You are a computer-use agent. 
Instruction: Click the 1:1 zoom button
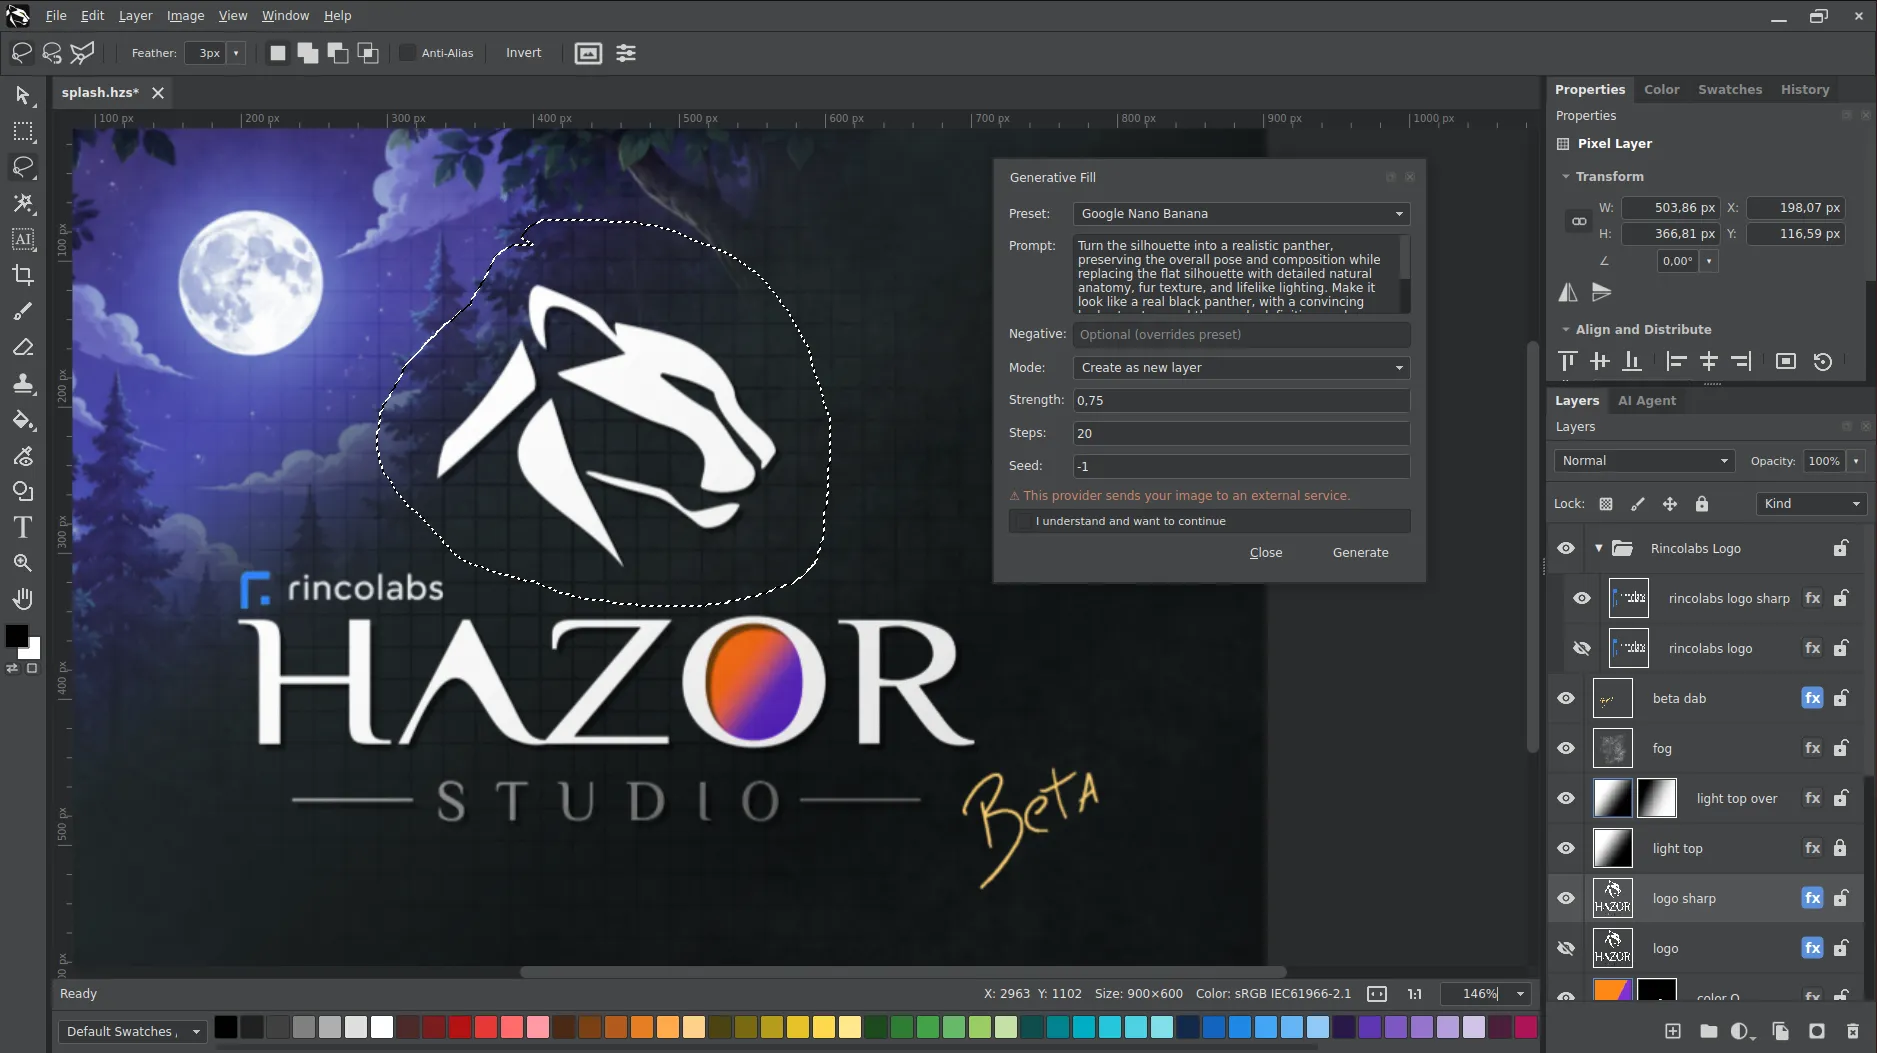pos(1414,994)
